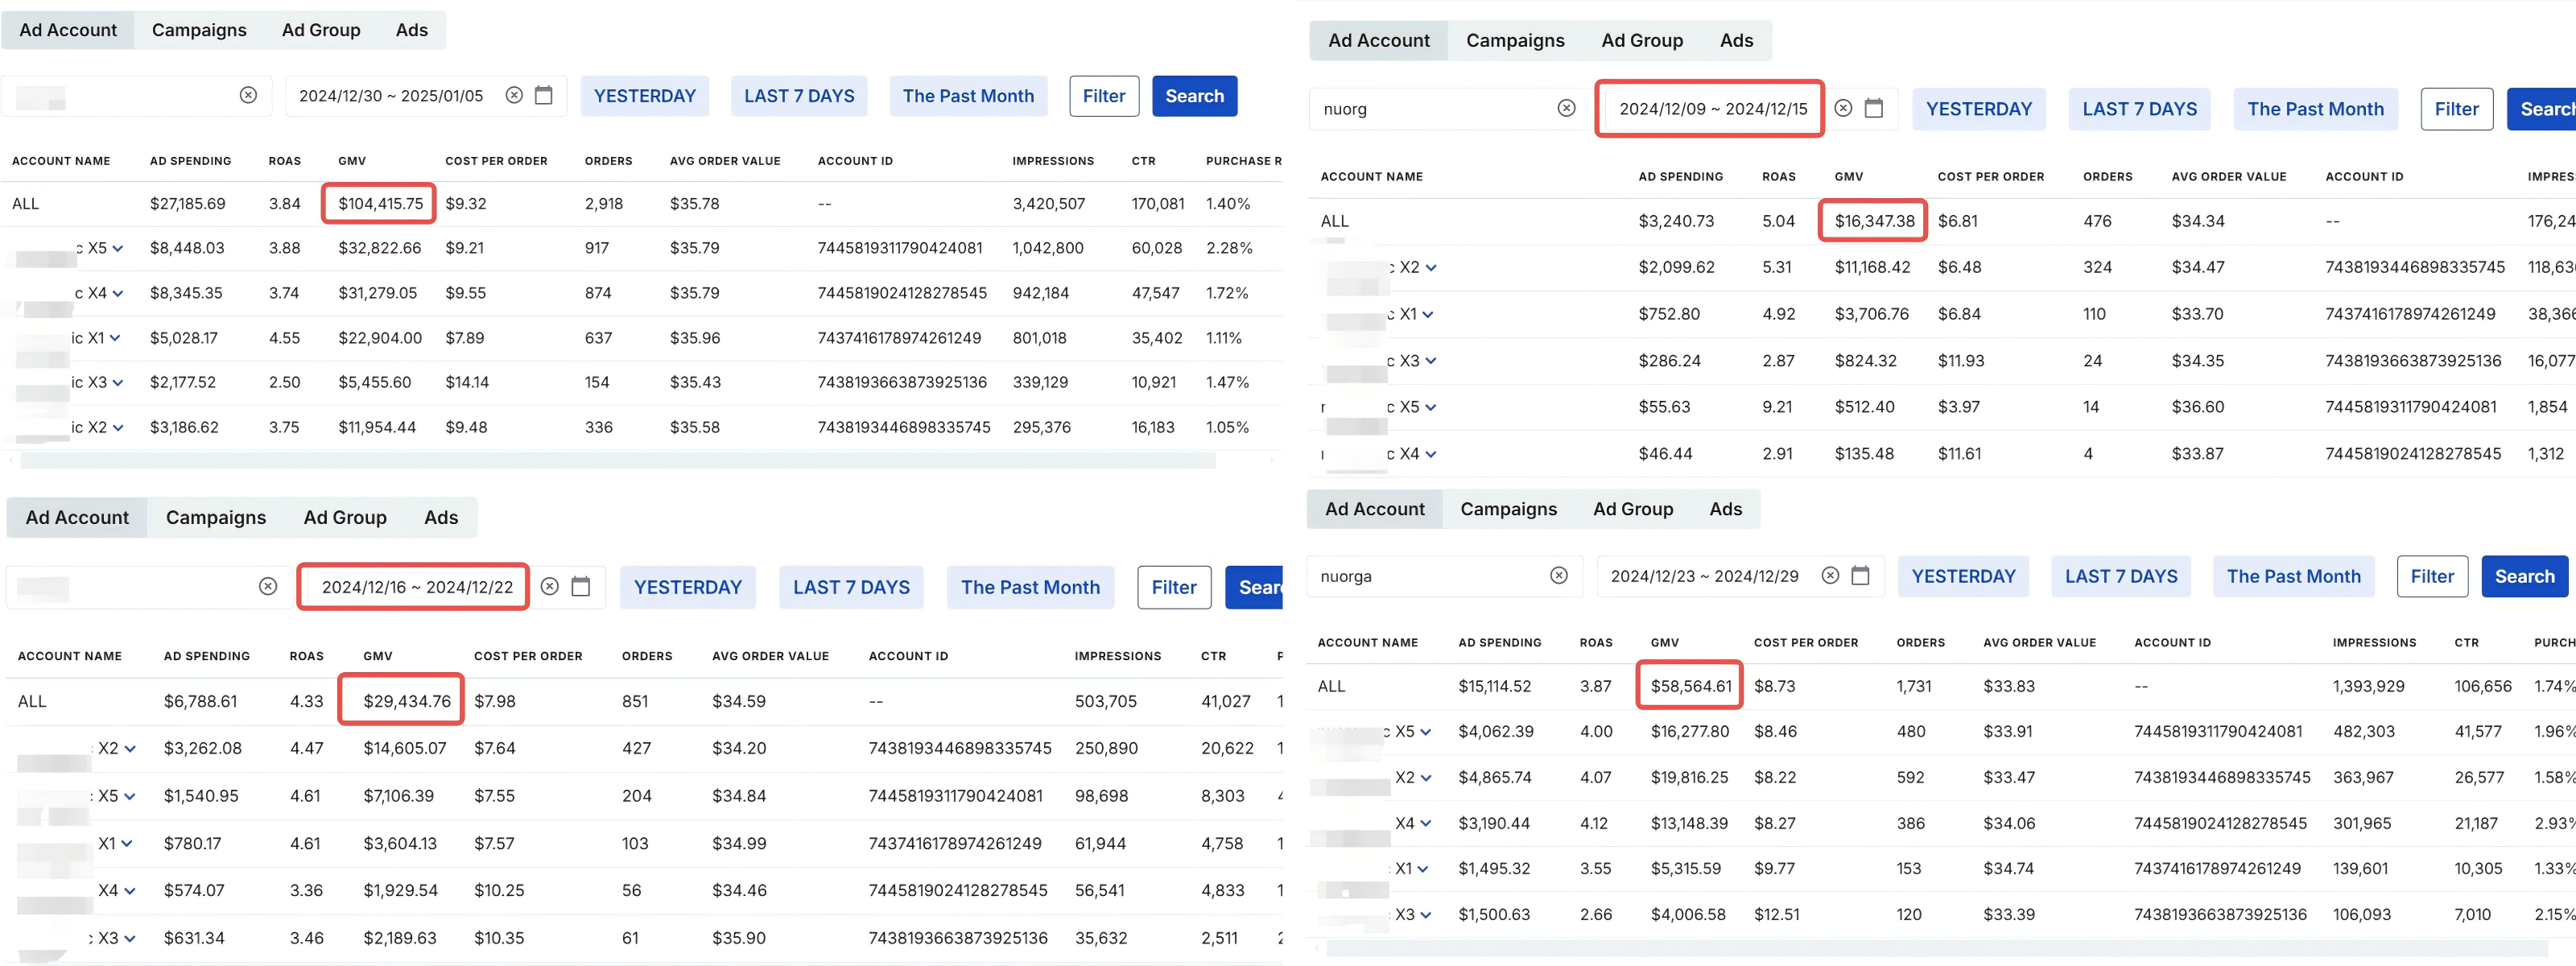The image size is (2576, 966).
Task: Expand the X1 account row with $752.80 spending
Action: coord(1428,314)
